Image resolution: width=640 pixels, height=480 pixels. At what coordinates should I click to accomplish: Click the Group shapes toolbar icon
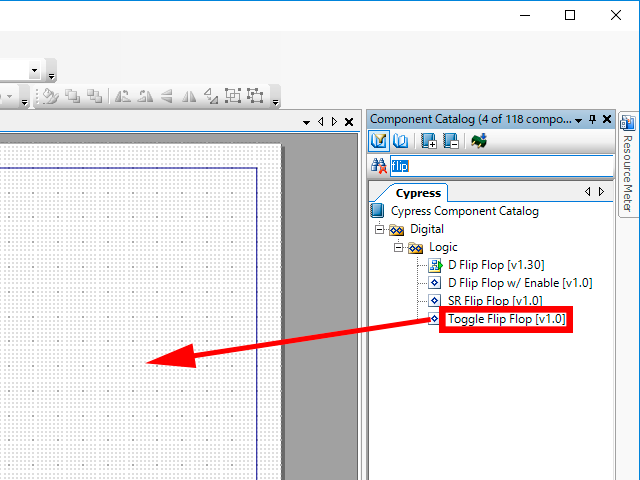pos(233,96)
